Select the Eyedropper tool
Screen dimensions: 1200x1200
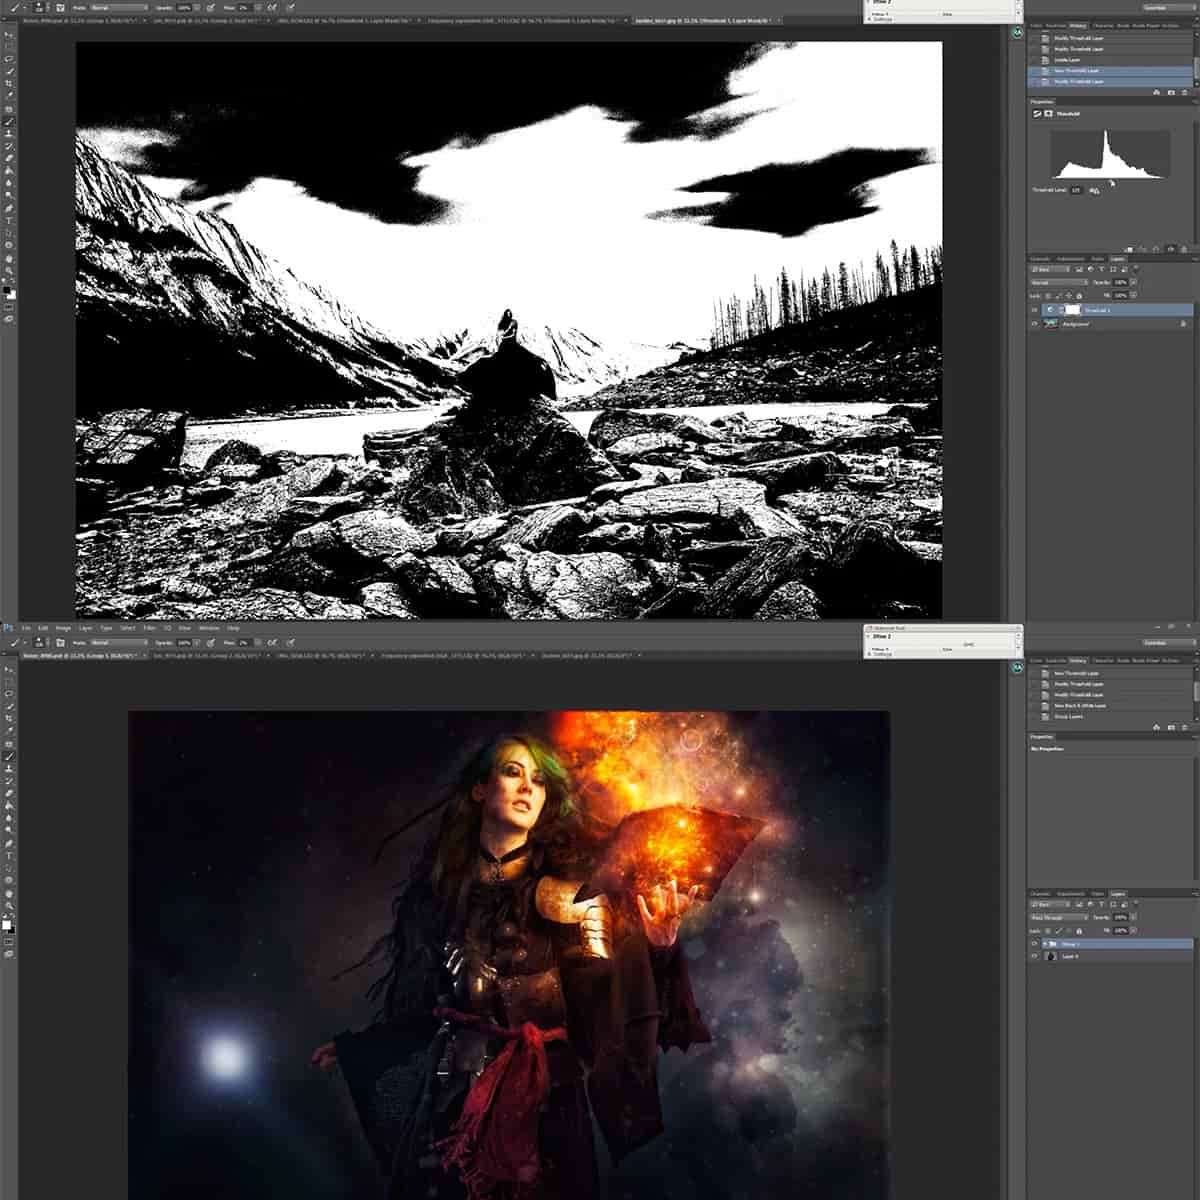[x=10, y=90]
